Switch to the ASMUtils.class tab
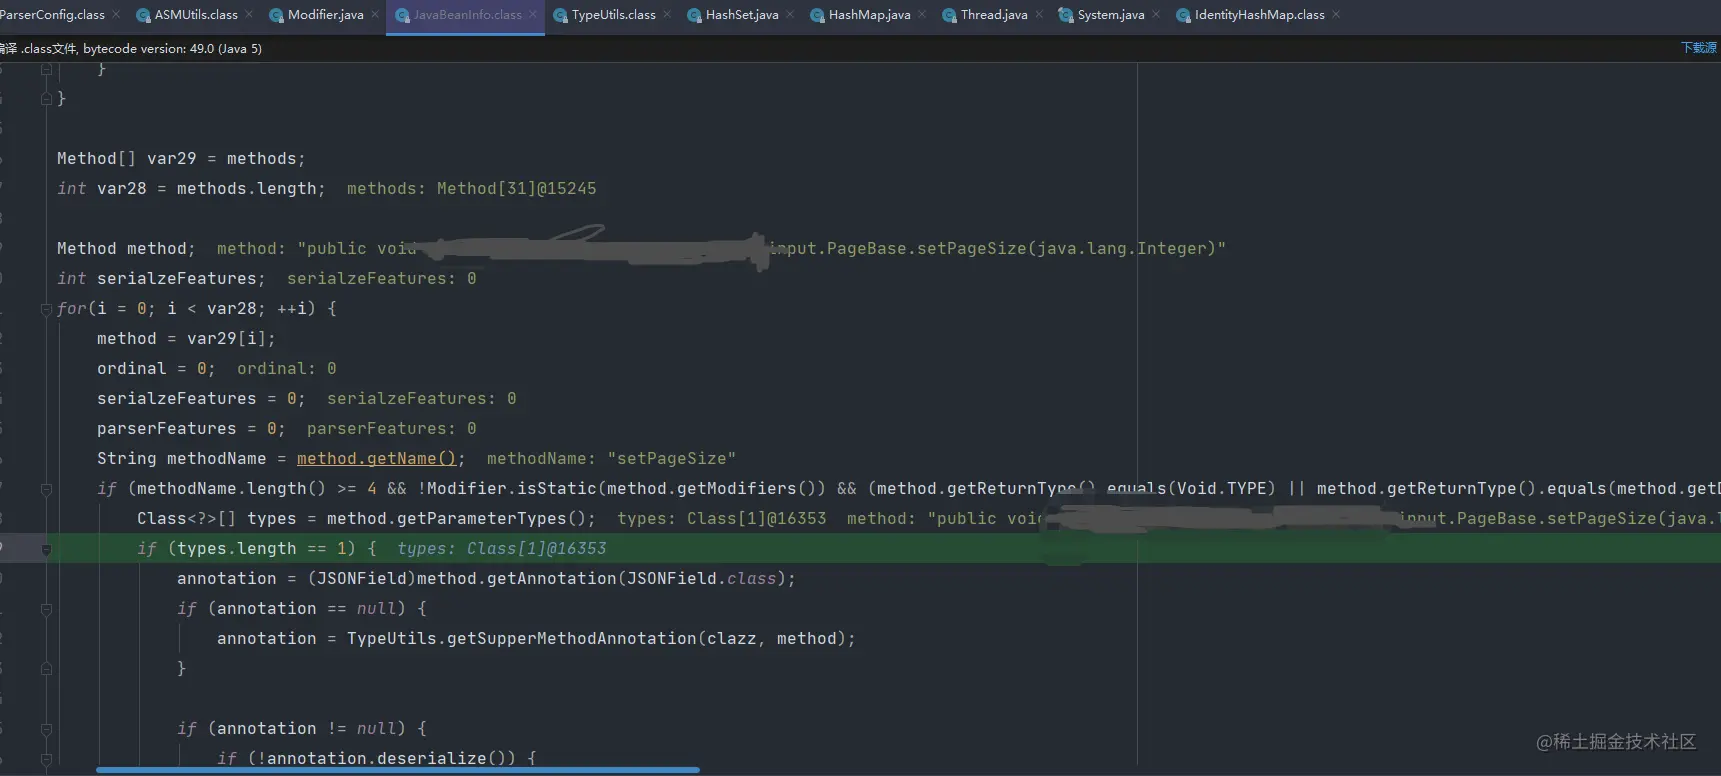 (x=196, y=15)
